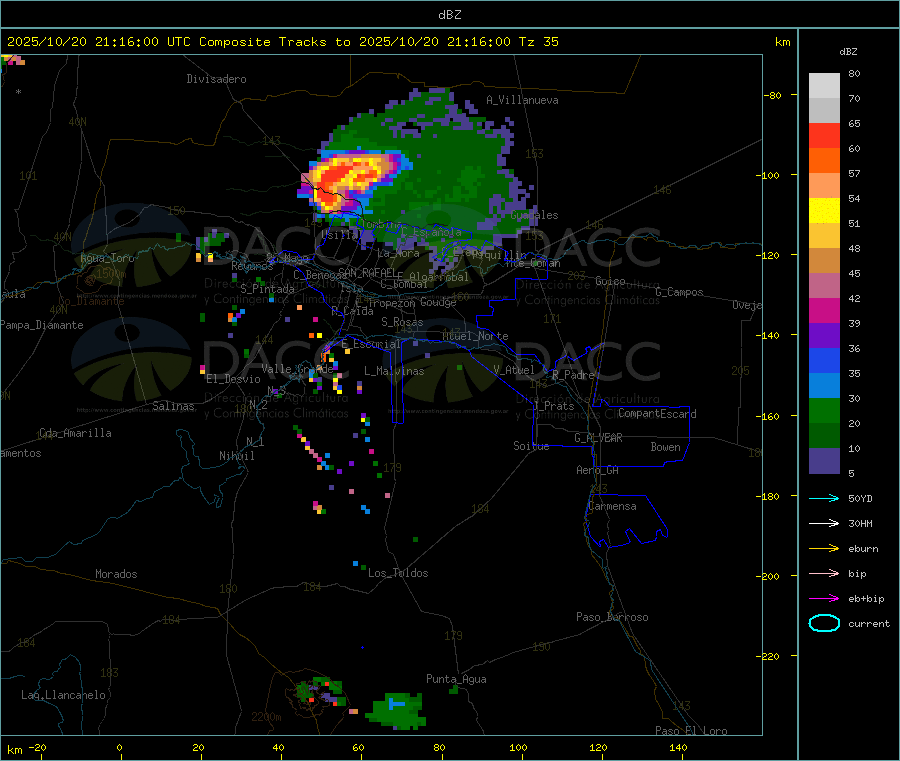Click the 'A_Villanueva' map label
The height and width of the screenshot is (761, 900).
tap(522, 100)
